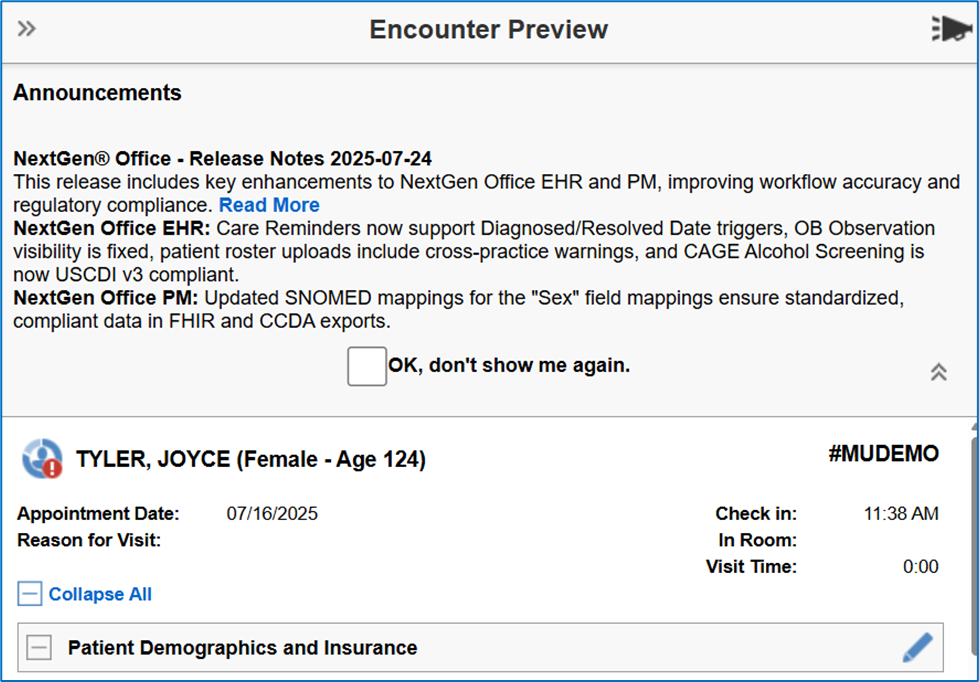Click the "OK, don't show me again." label text
The height and width of the screenshot is (682, 979).
click(x=509, y=366)
